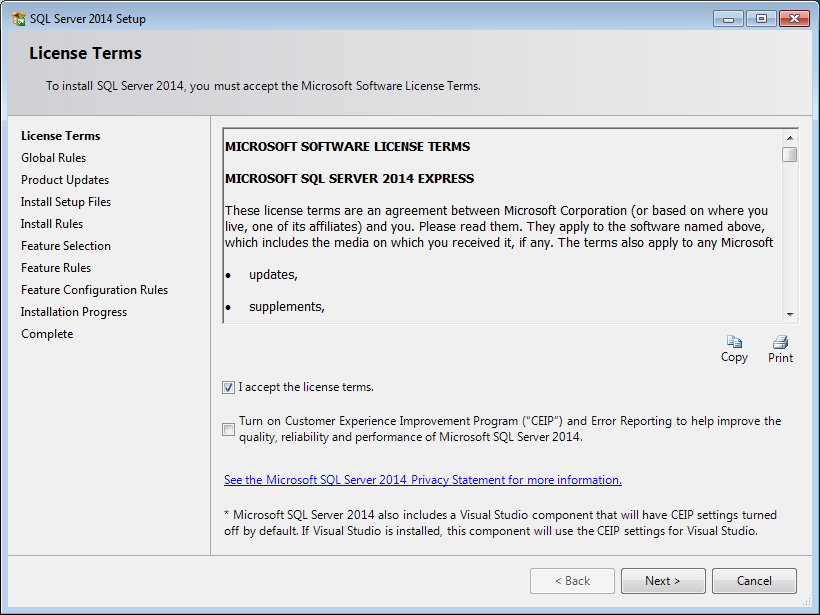
Task: Select the Feature Configuration Rules step
Action: (94, 290)
